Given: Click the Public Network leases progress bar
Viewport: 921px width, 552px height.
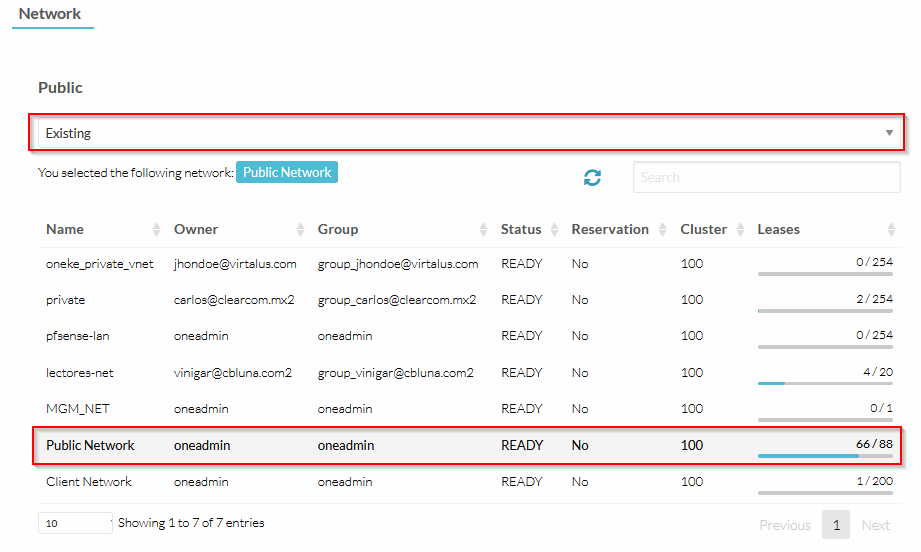Looking at the screenshot, I should (x=825, y=455).
